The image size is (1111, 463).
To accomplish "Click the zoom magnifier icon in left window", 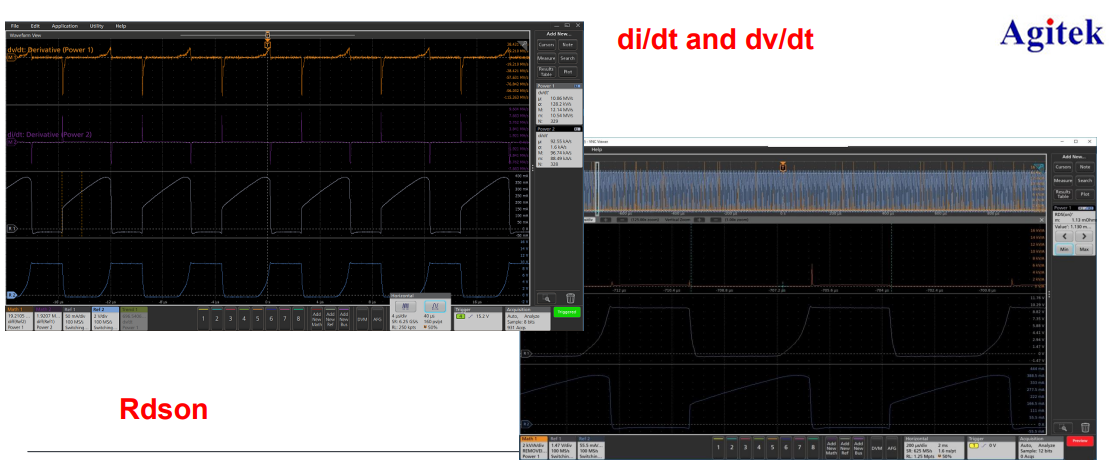I will click(x=547, y=299).
